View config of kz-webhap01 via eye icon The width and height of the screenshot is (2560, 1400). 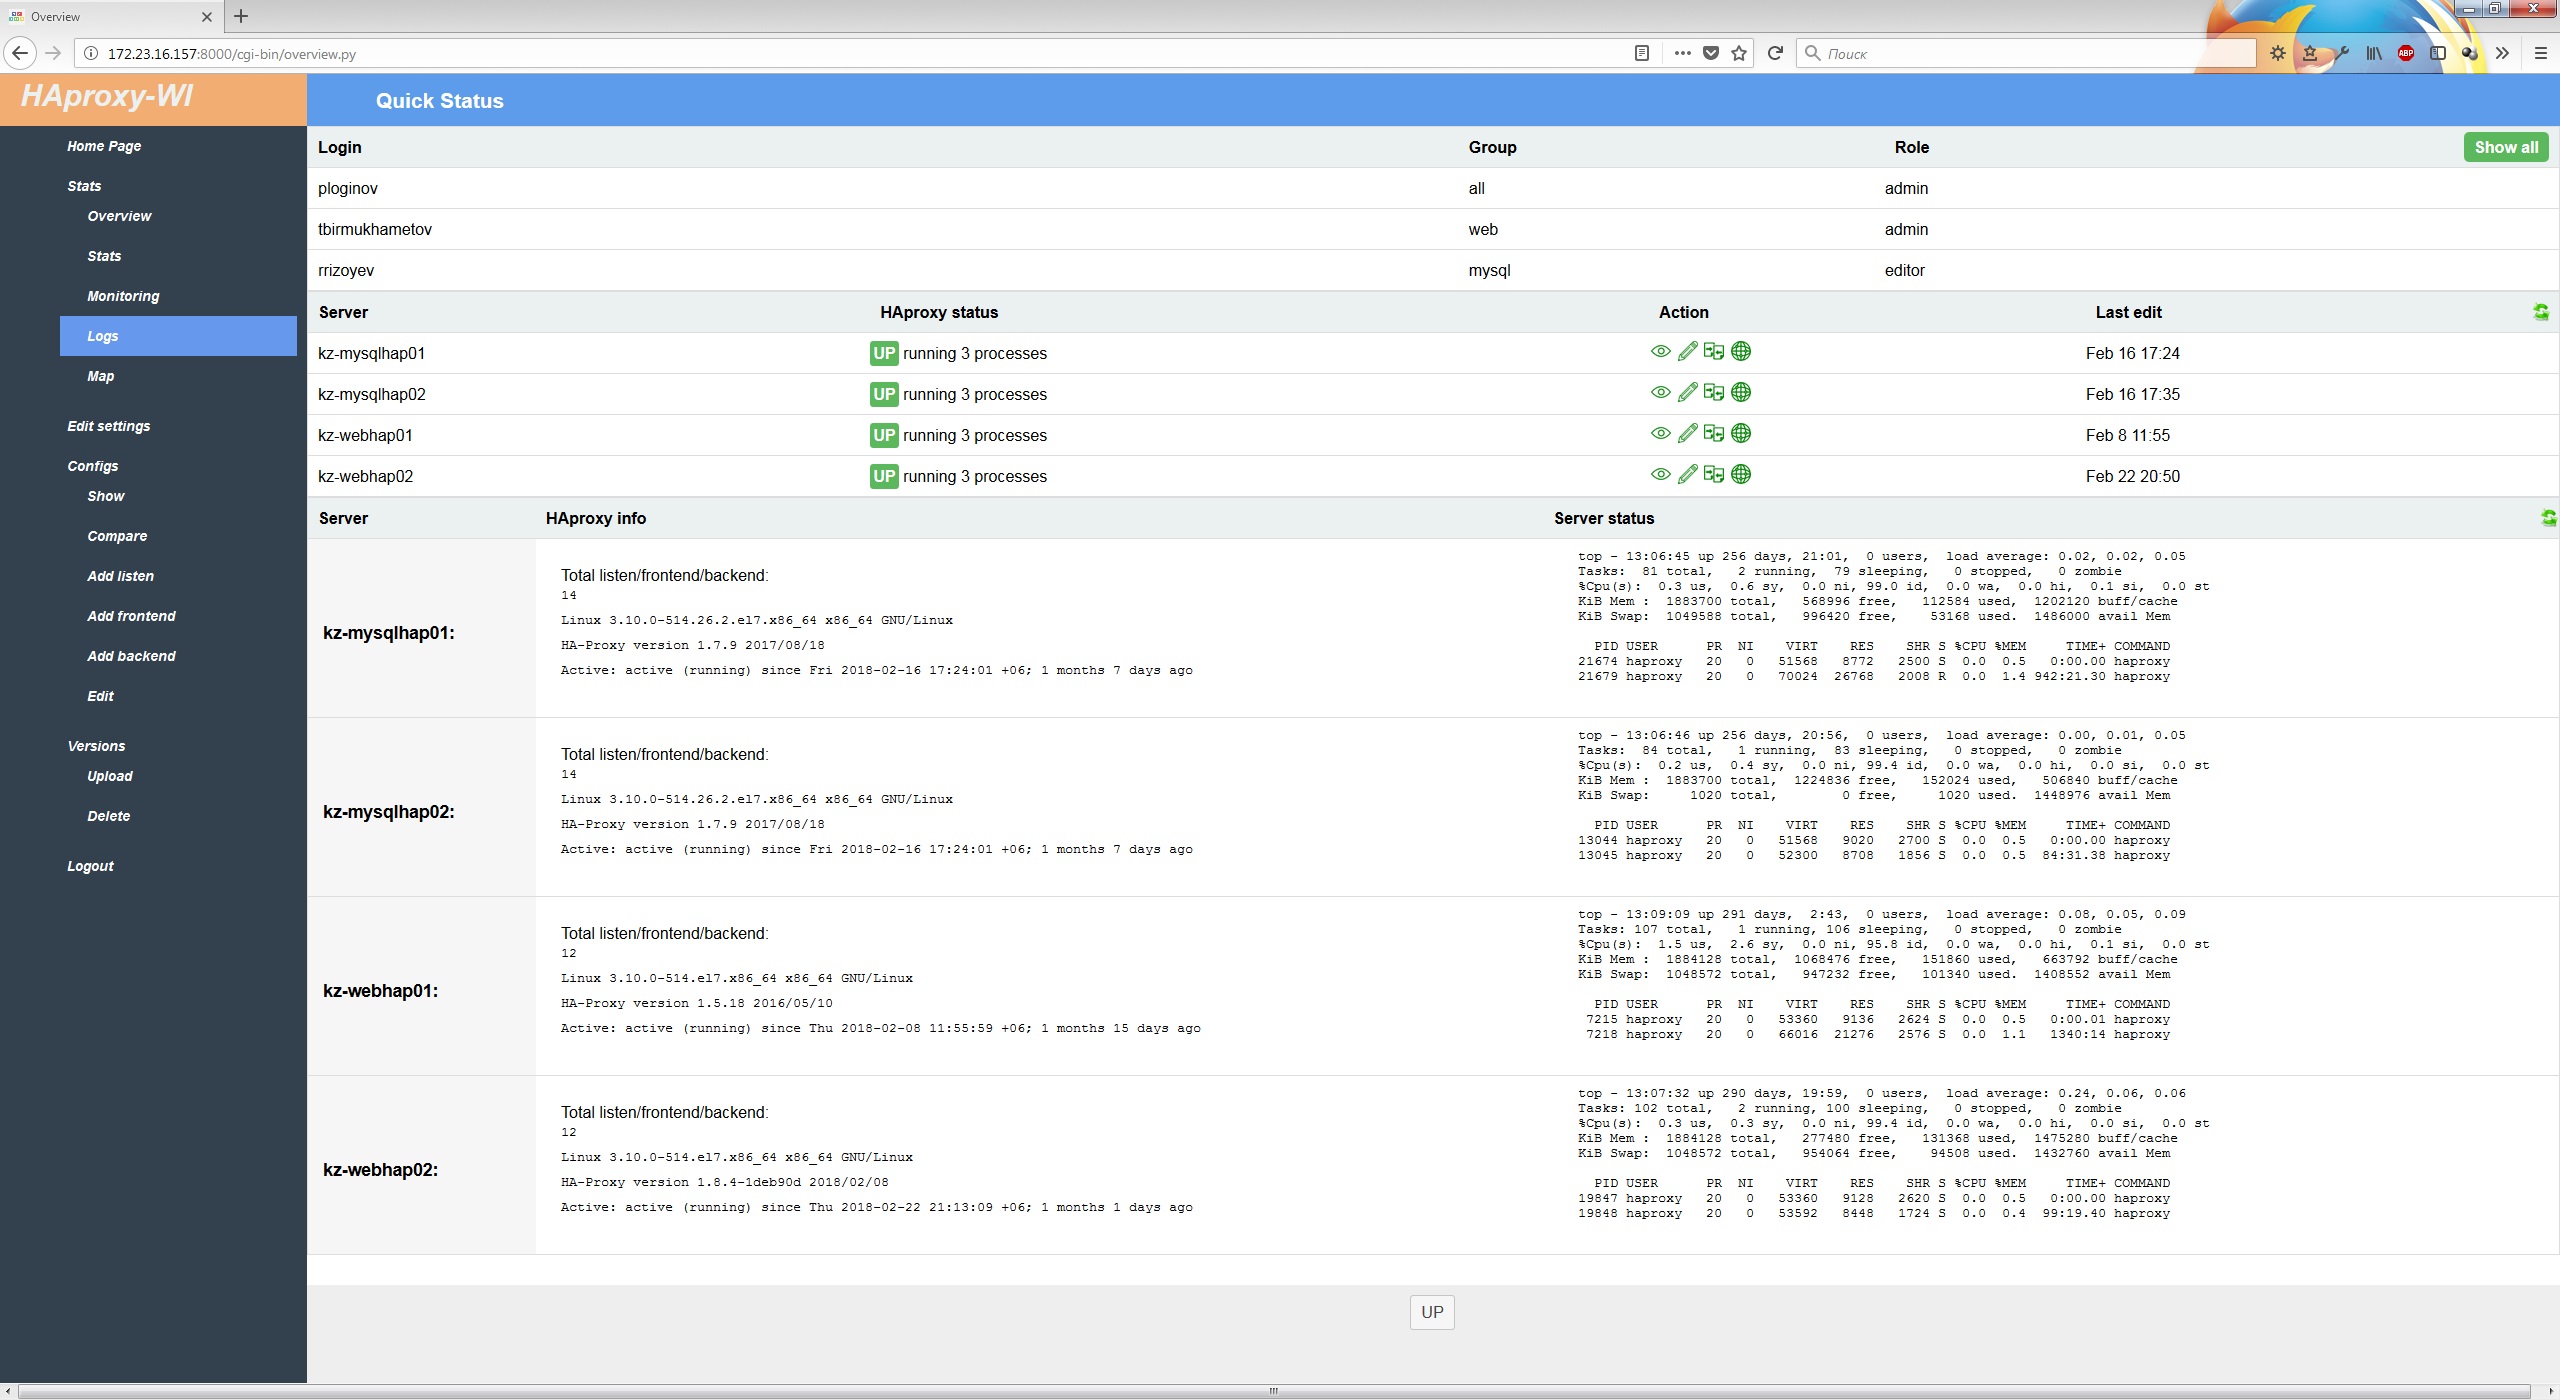[x=1660, y=433]
